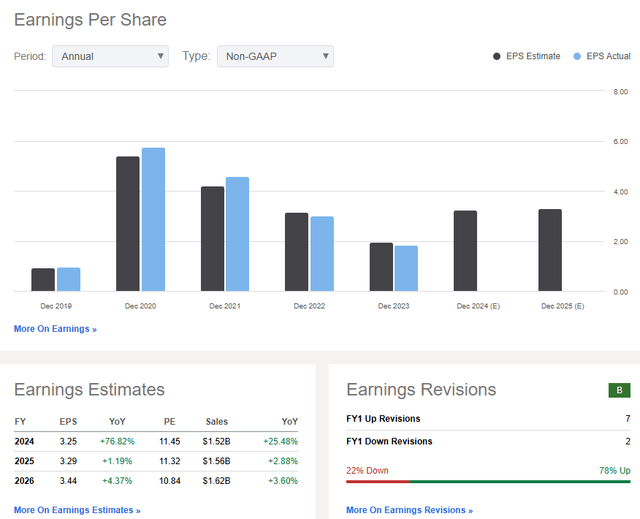Open the More On Earnings link
640x519 pixels.
click(x=55, y=329)
